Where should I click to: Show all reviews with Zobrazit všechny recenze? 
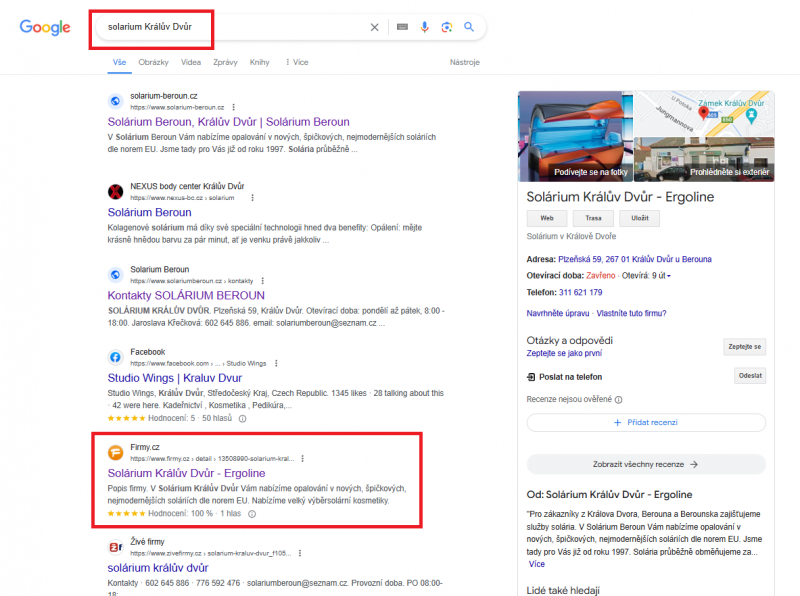click(646, 464)
